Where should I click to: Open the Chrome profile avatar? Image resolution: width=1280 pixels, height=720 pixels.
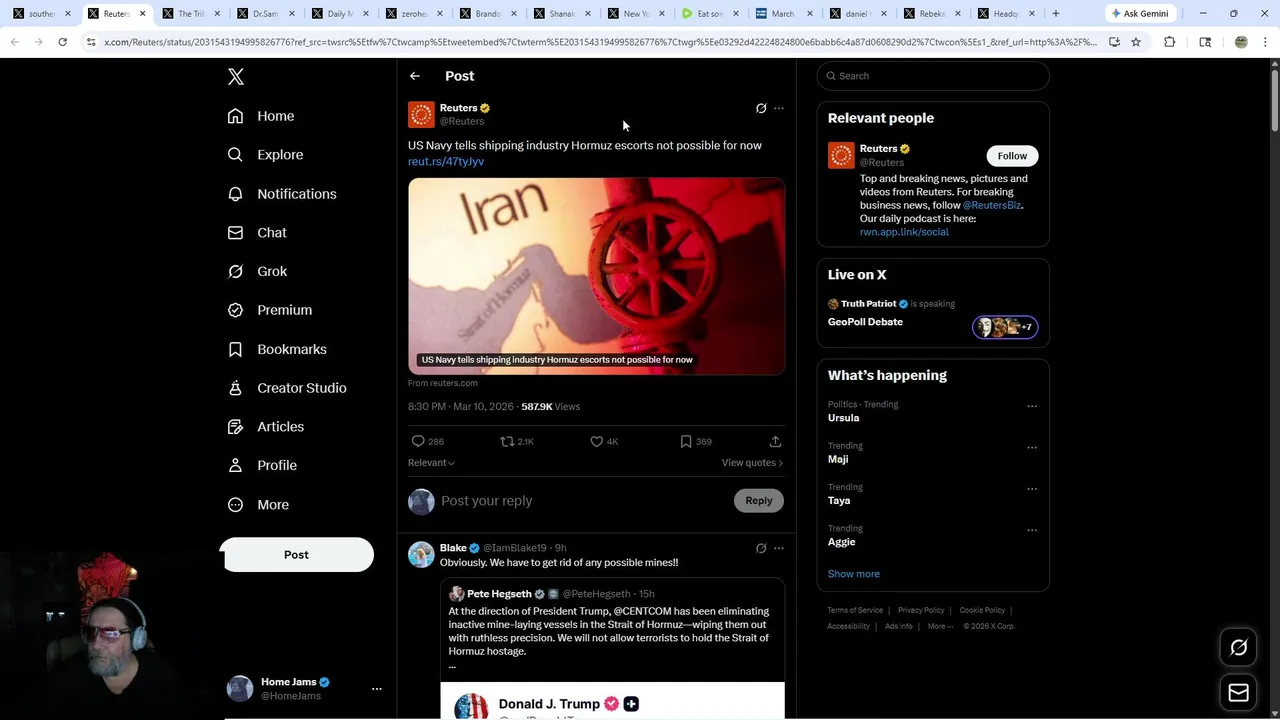[1241, 42]
